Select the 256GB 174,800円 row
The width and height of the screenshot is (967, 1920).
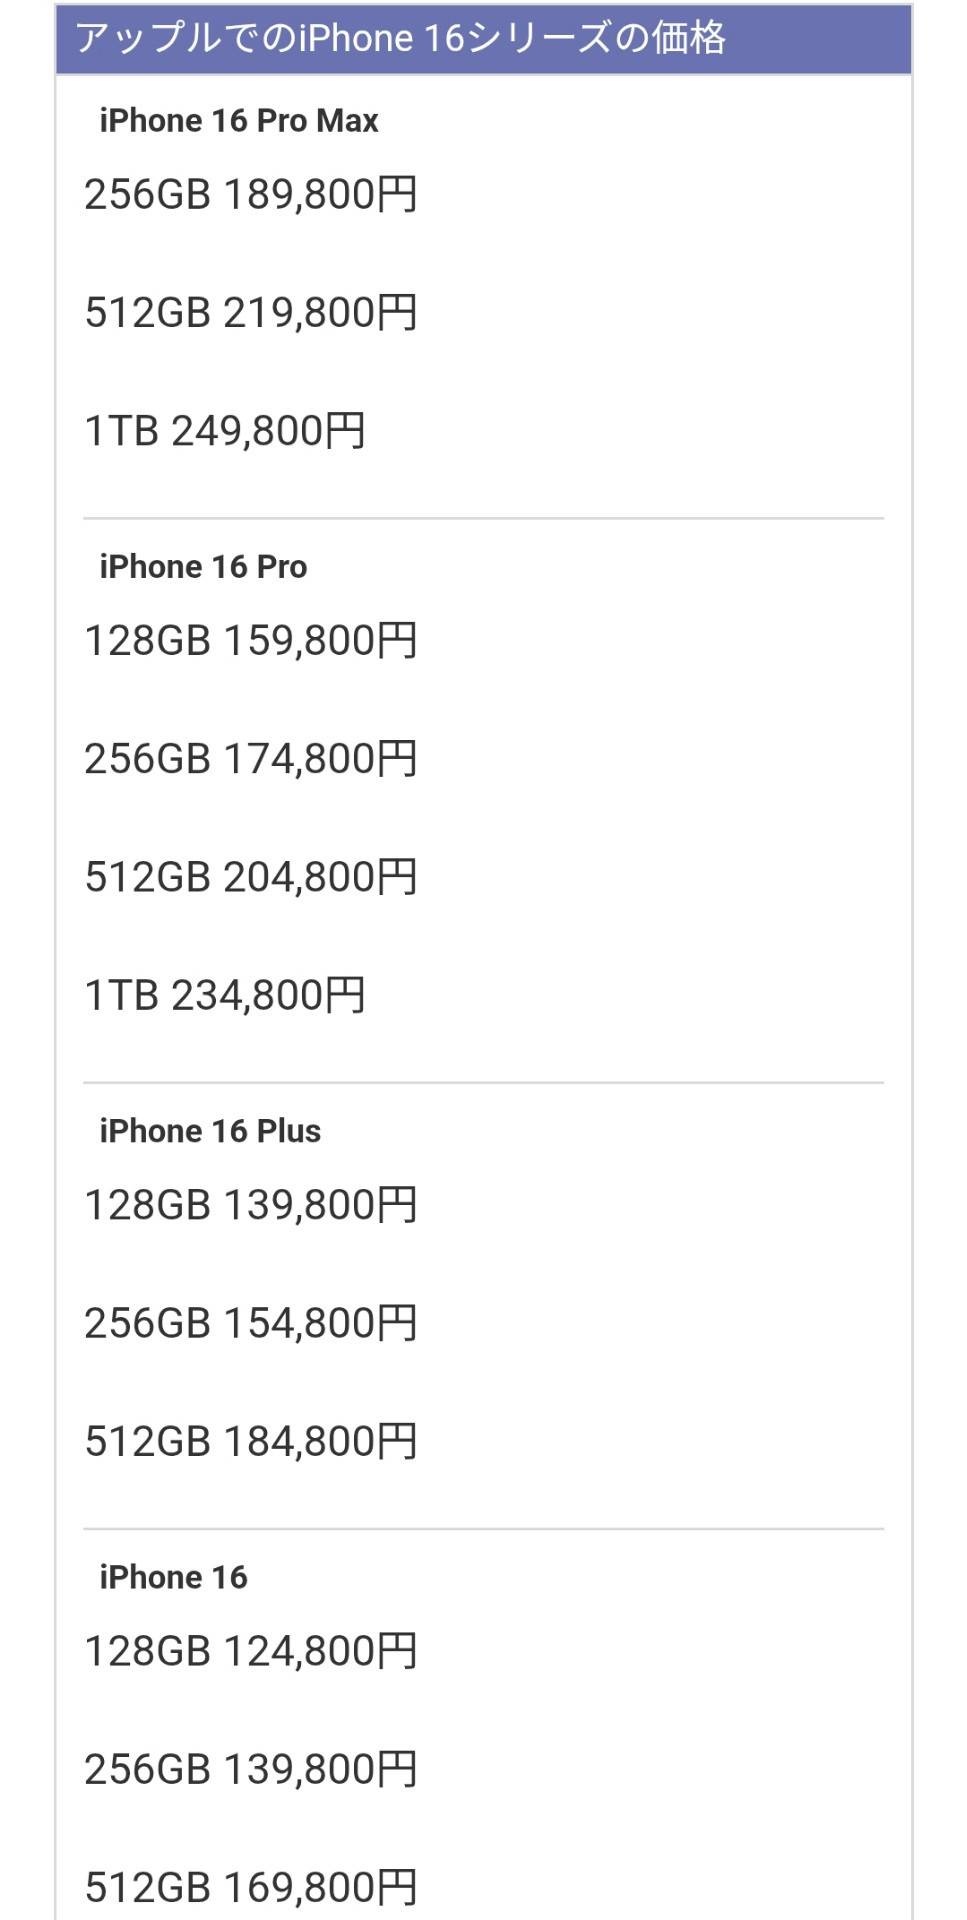coord(251,758)
